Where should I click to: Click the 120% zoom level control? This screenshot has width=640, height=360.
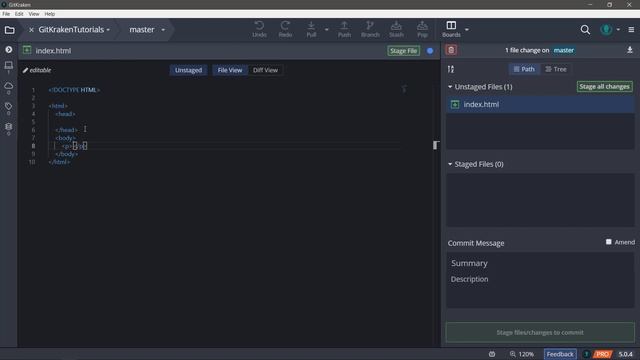click(522, 354)
